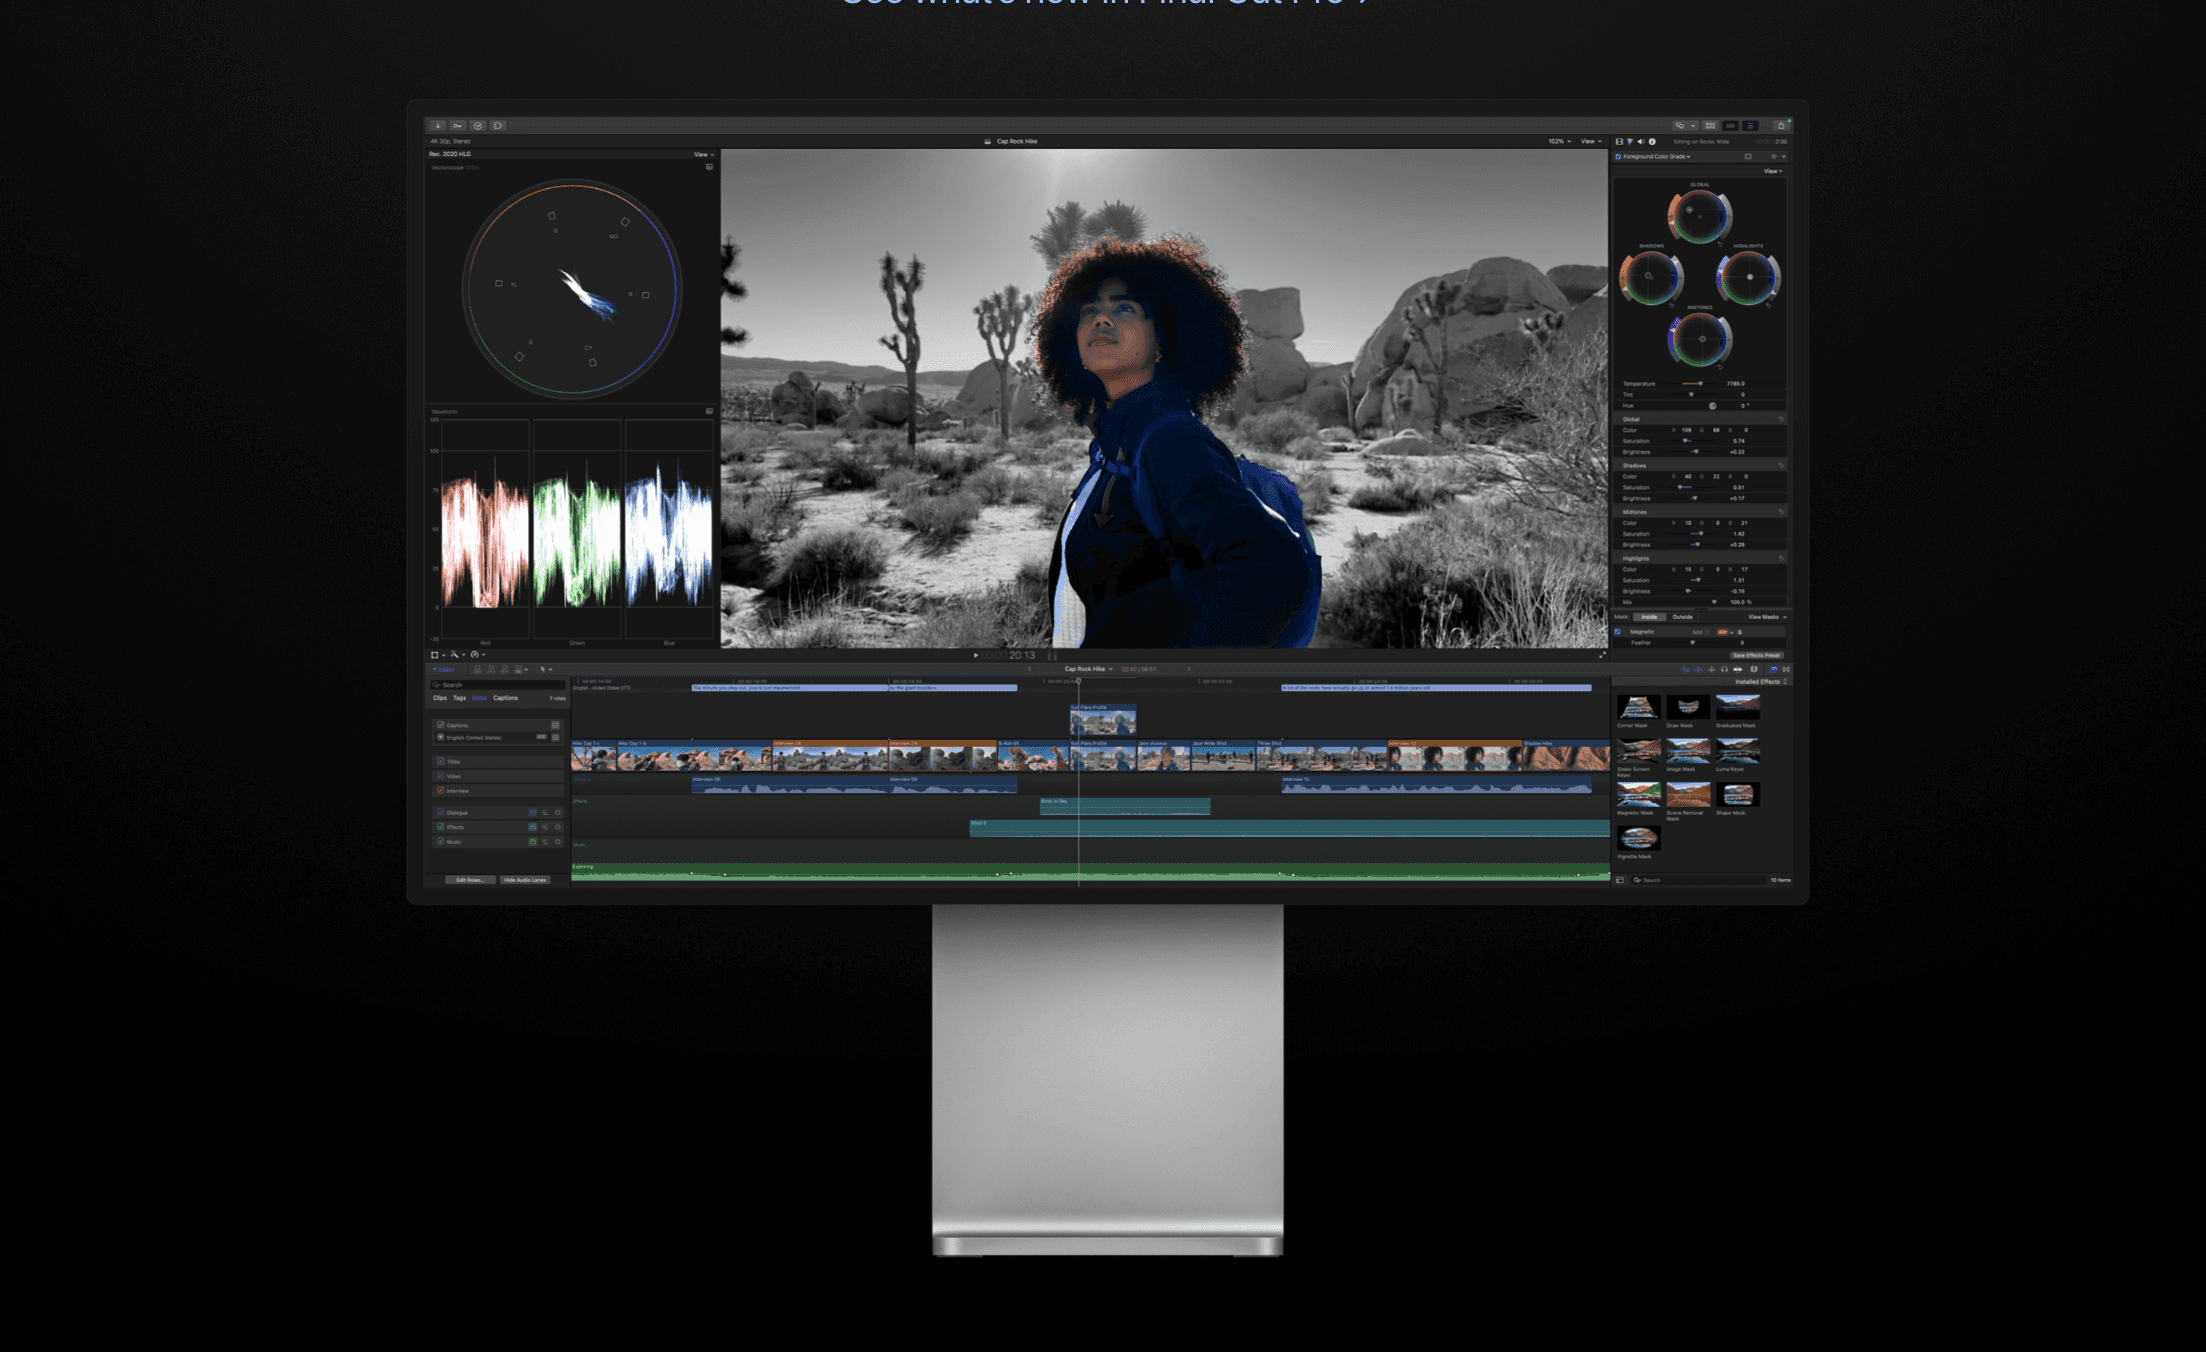Open the Keyword Editor key icon
The width and height of the screenshot is (2206, 1352).
[x=458, y=126]
